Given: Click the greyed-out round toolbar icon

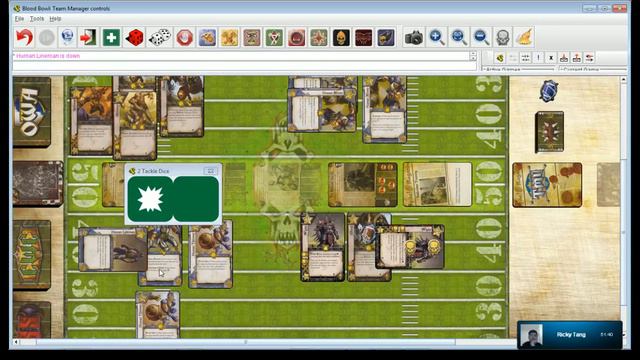Looking at the screenshot, I should tap(47, 38).
